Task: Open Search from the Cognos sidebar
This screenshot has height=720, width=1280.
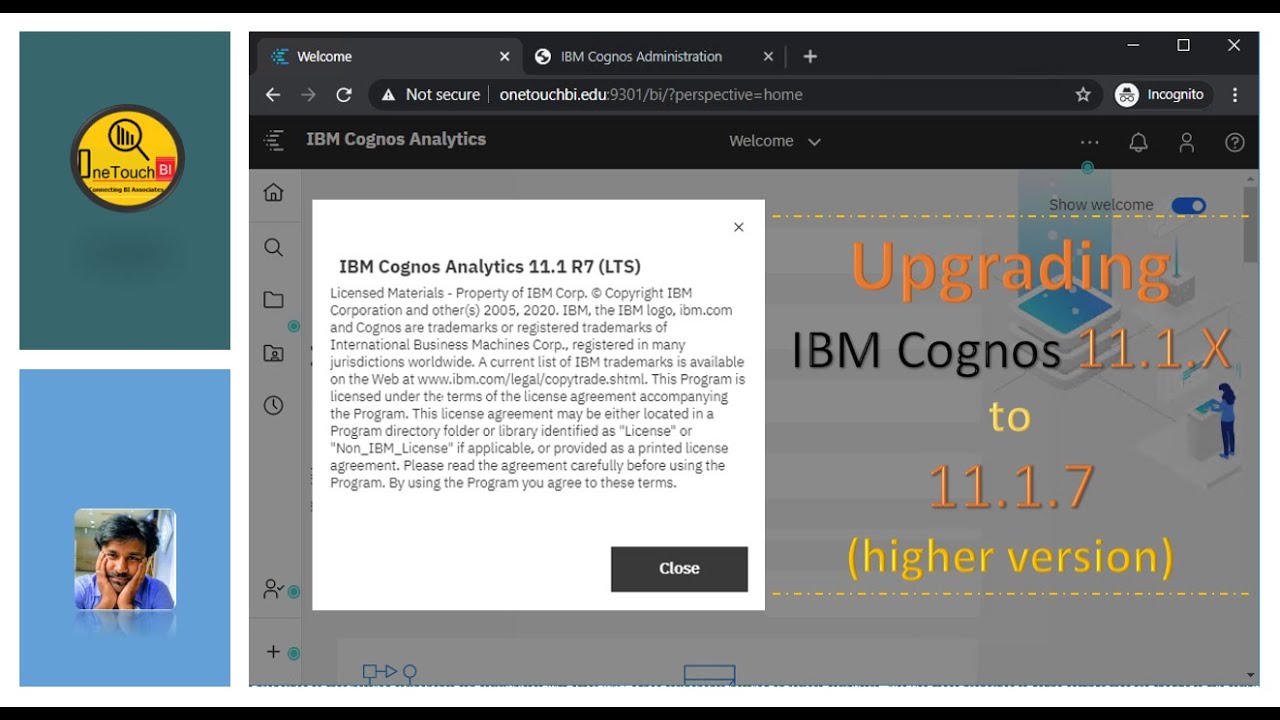Action: tap(273, 247)
